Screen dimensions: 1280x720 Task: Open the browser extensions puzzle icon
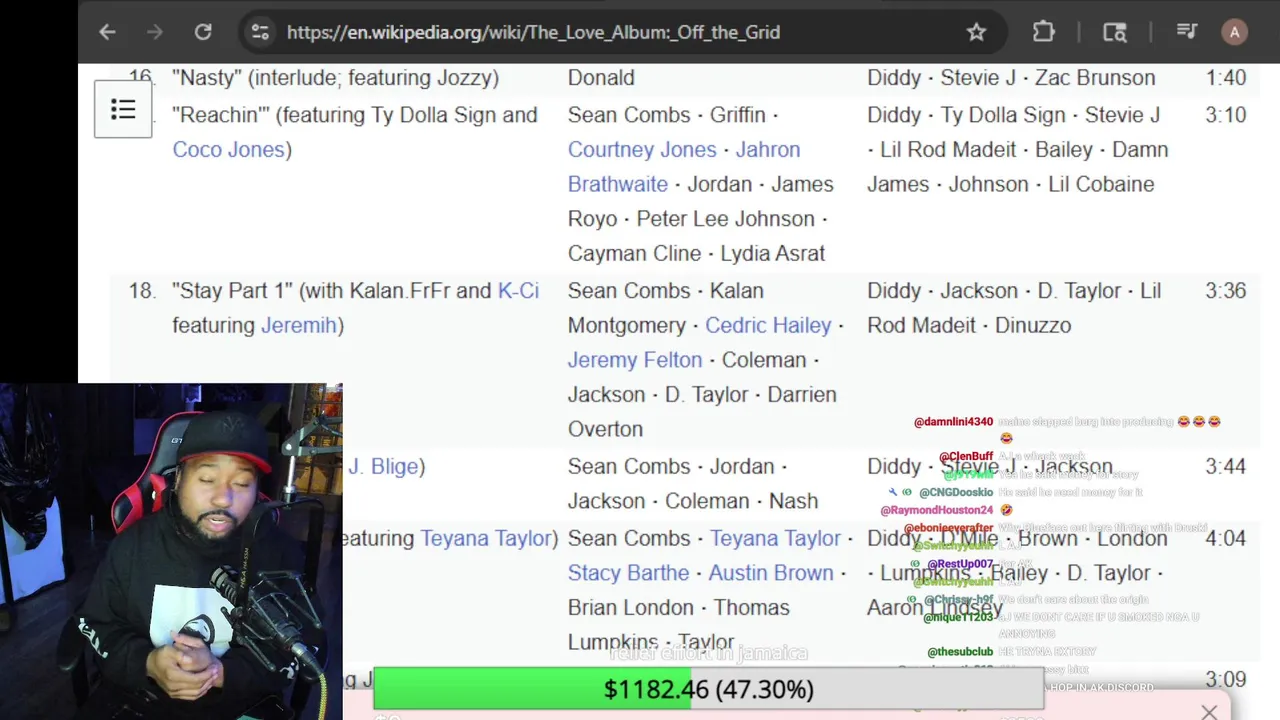[x=1044, y=32]
